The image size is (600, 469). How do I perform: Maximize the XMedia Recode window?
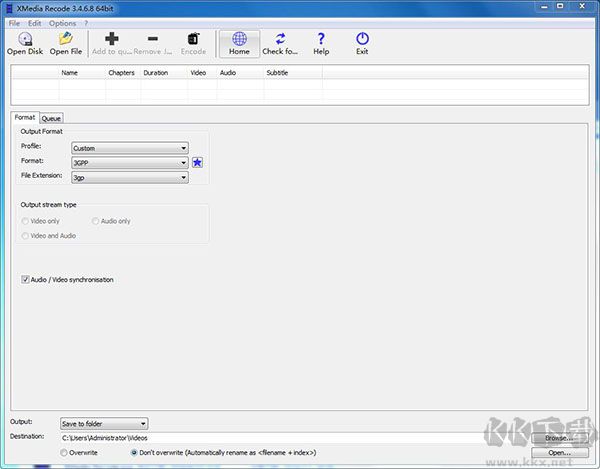coord(560,7)
